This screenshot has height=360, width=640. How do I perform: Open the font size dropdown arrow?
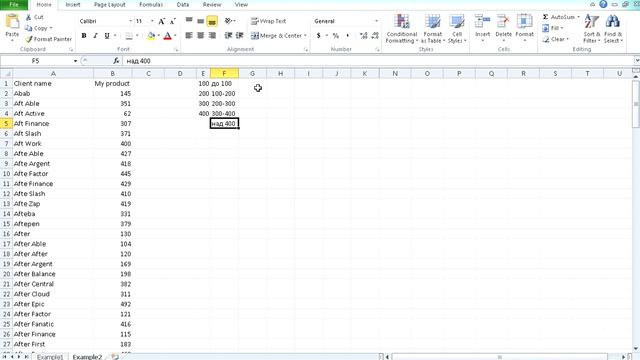coord(152,21)
